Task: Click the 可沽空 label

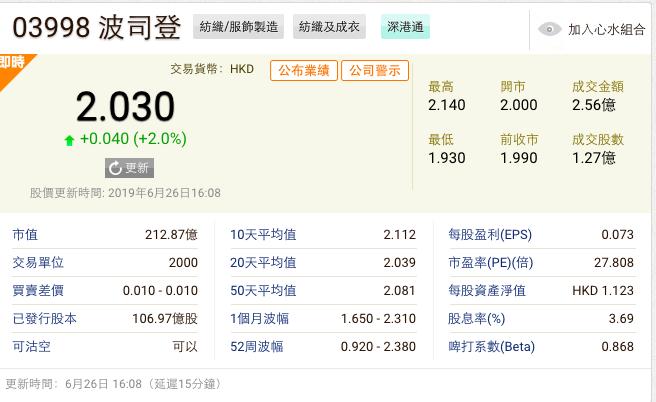Action: pyautogui.click(x=31, y=347)
